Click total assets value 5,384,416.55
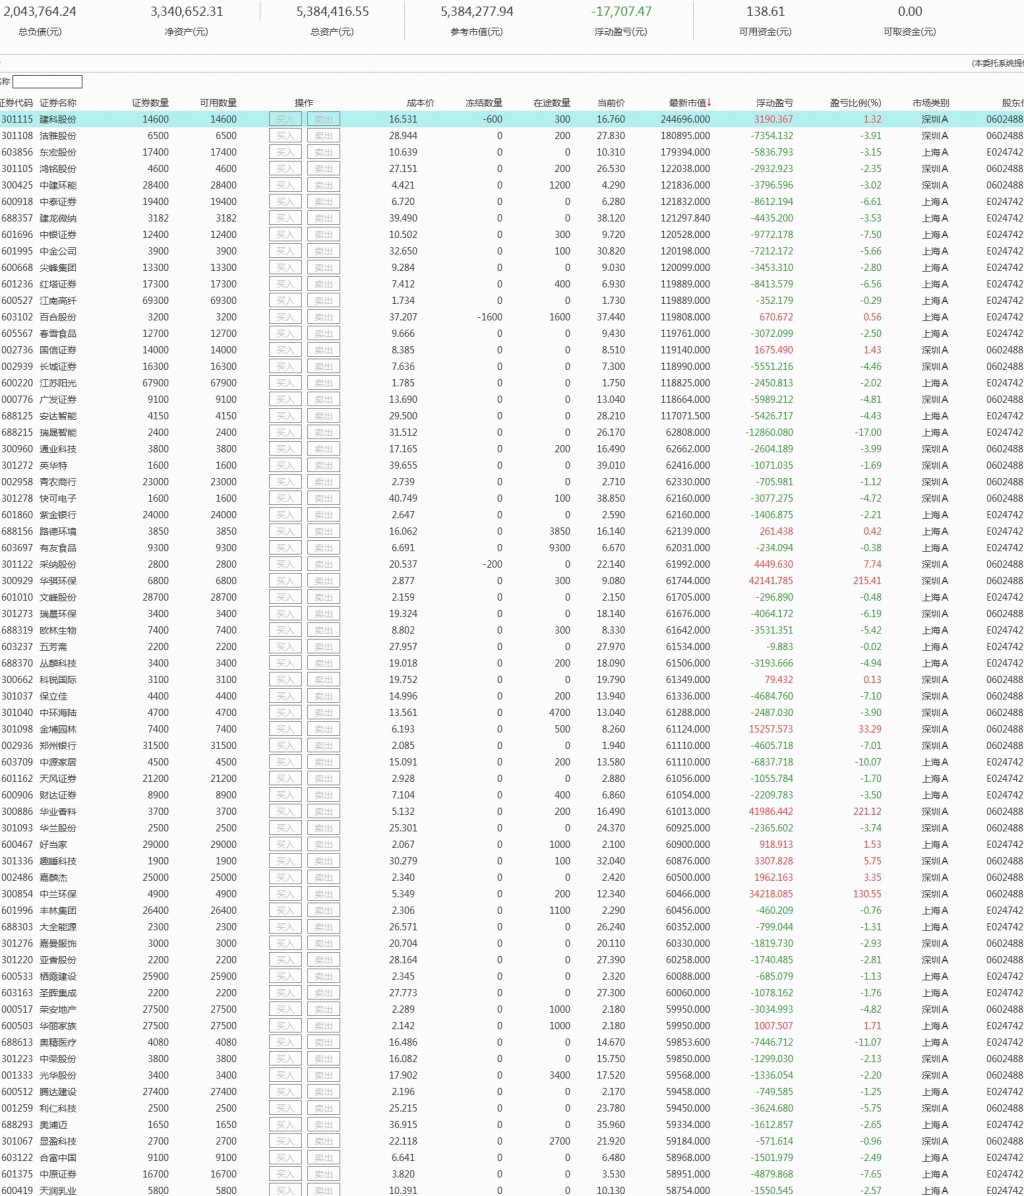Image resolution: width=1024 pixels, height=1196 pixels. (332, 11)
